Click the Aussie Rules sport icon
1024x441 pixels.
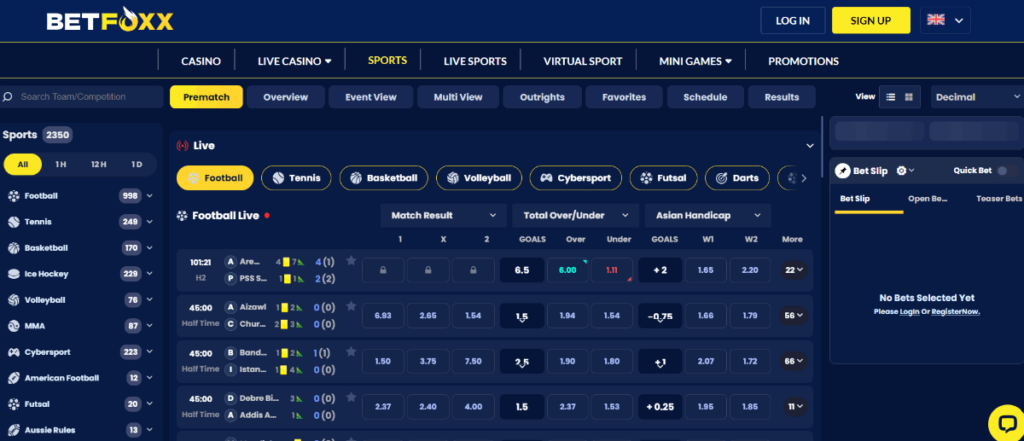(x=13, y=430)
